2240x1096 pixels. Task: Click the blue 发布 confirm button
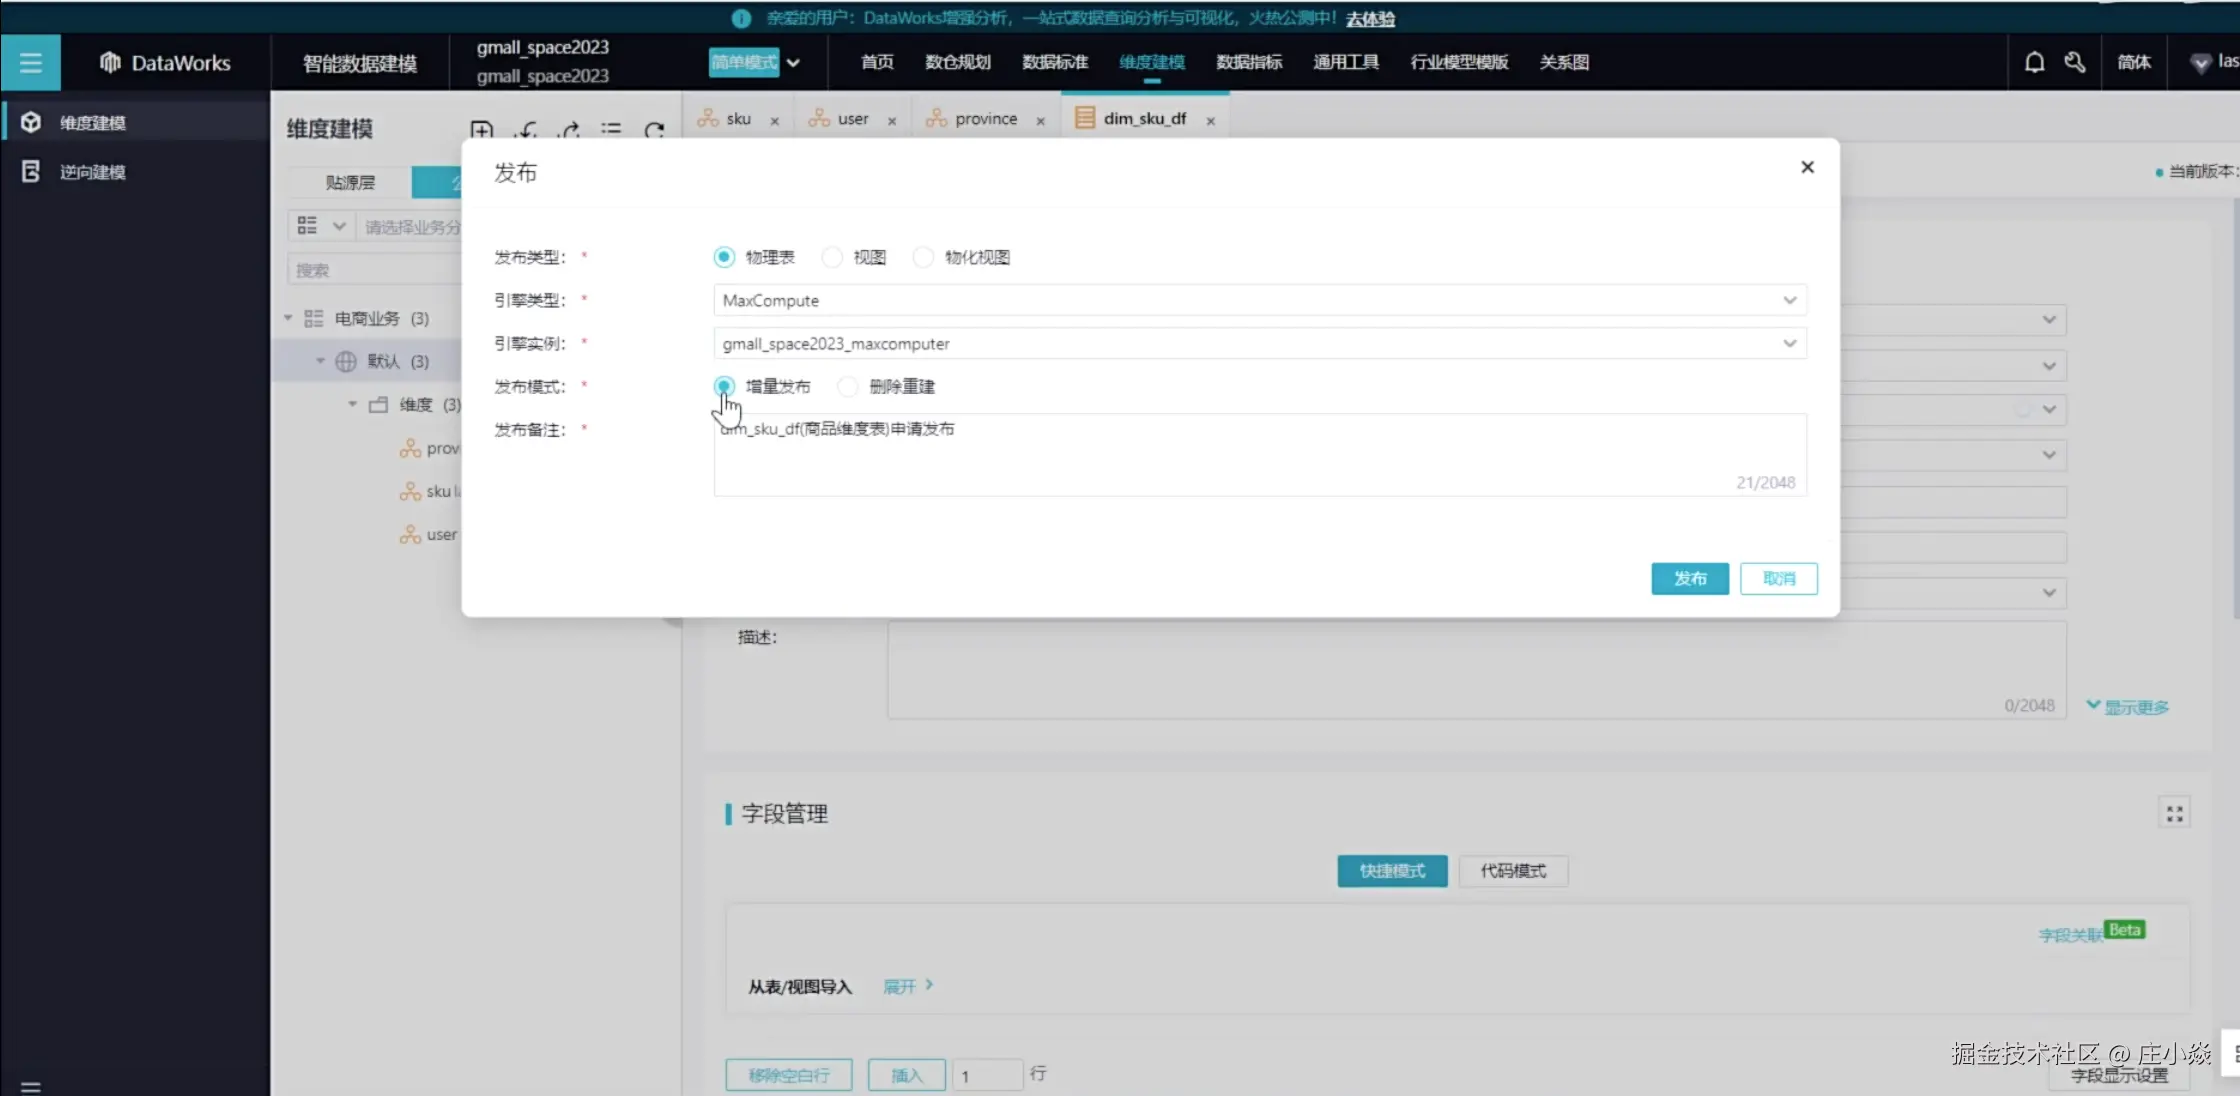1689,579
